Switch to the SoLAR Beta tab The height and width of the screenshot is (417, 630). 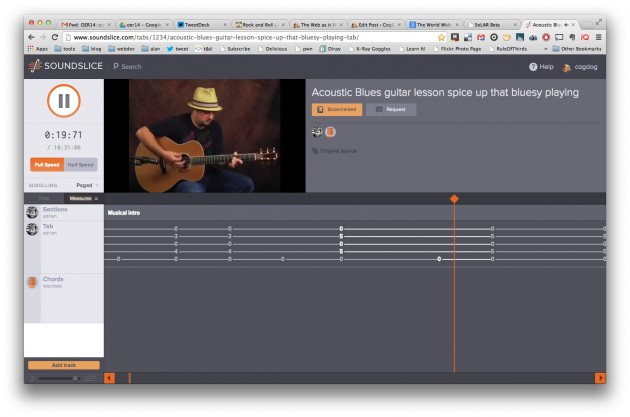point(492,25)
